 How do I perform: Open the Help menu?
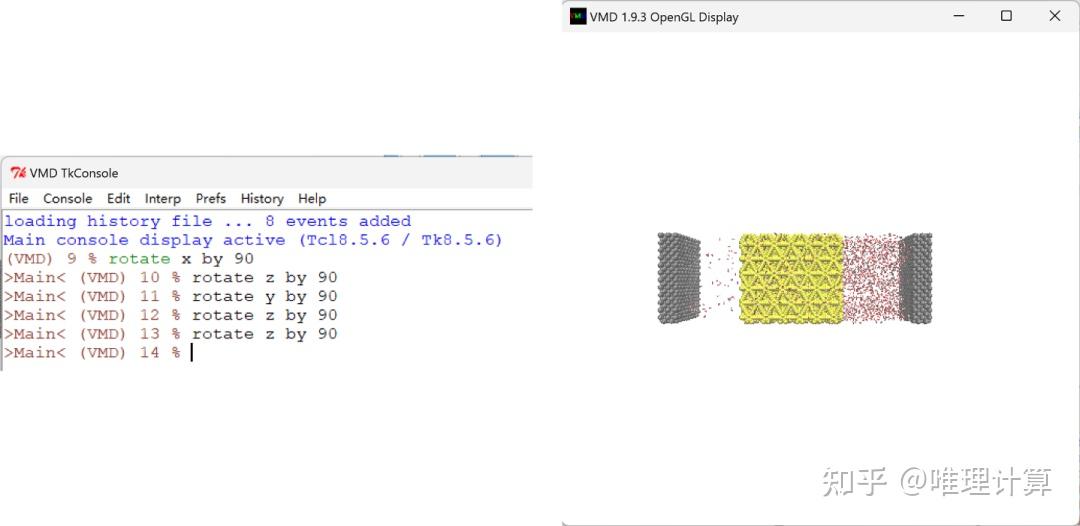[312, 198]
